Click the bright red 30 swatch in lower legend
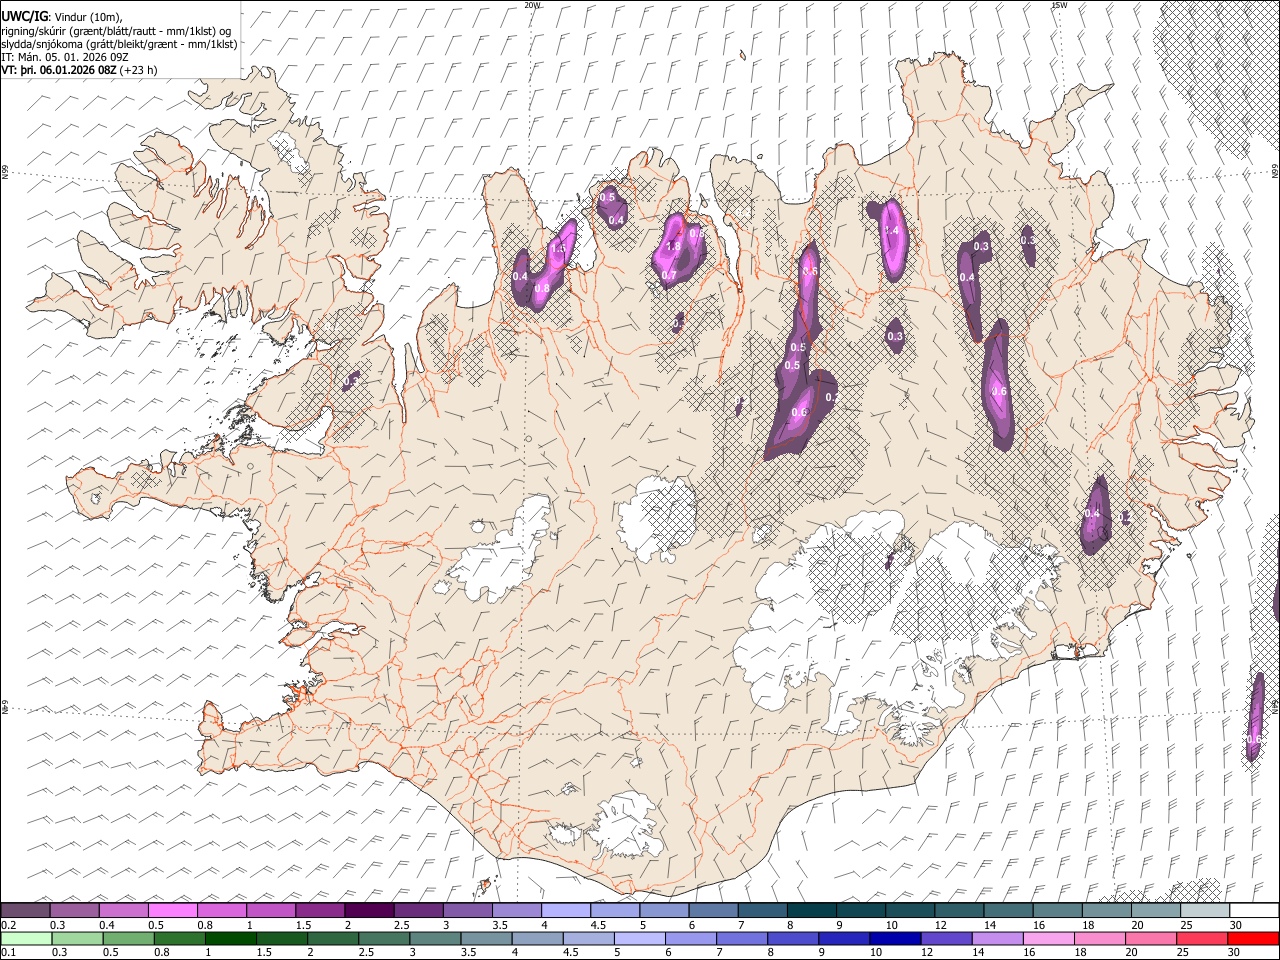The image size is (1280, 960). coord(1253,938)
